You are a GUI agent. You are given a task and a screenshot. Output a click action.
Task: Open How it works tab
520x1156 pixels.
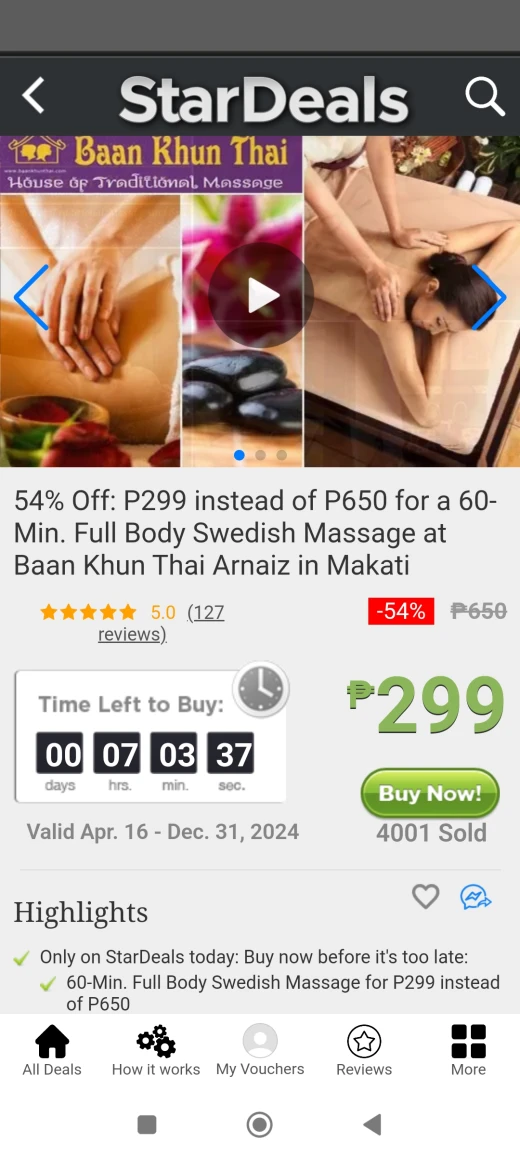pos(156,1051)
